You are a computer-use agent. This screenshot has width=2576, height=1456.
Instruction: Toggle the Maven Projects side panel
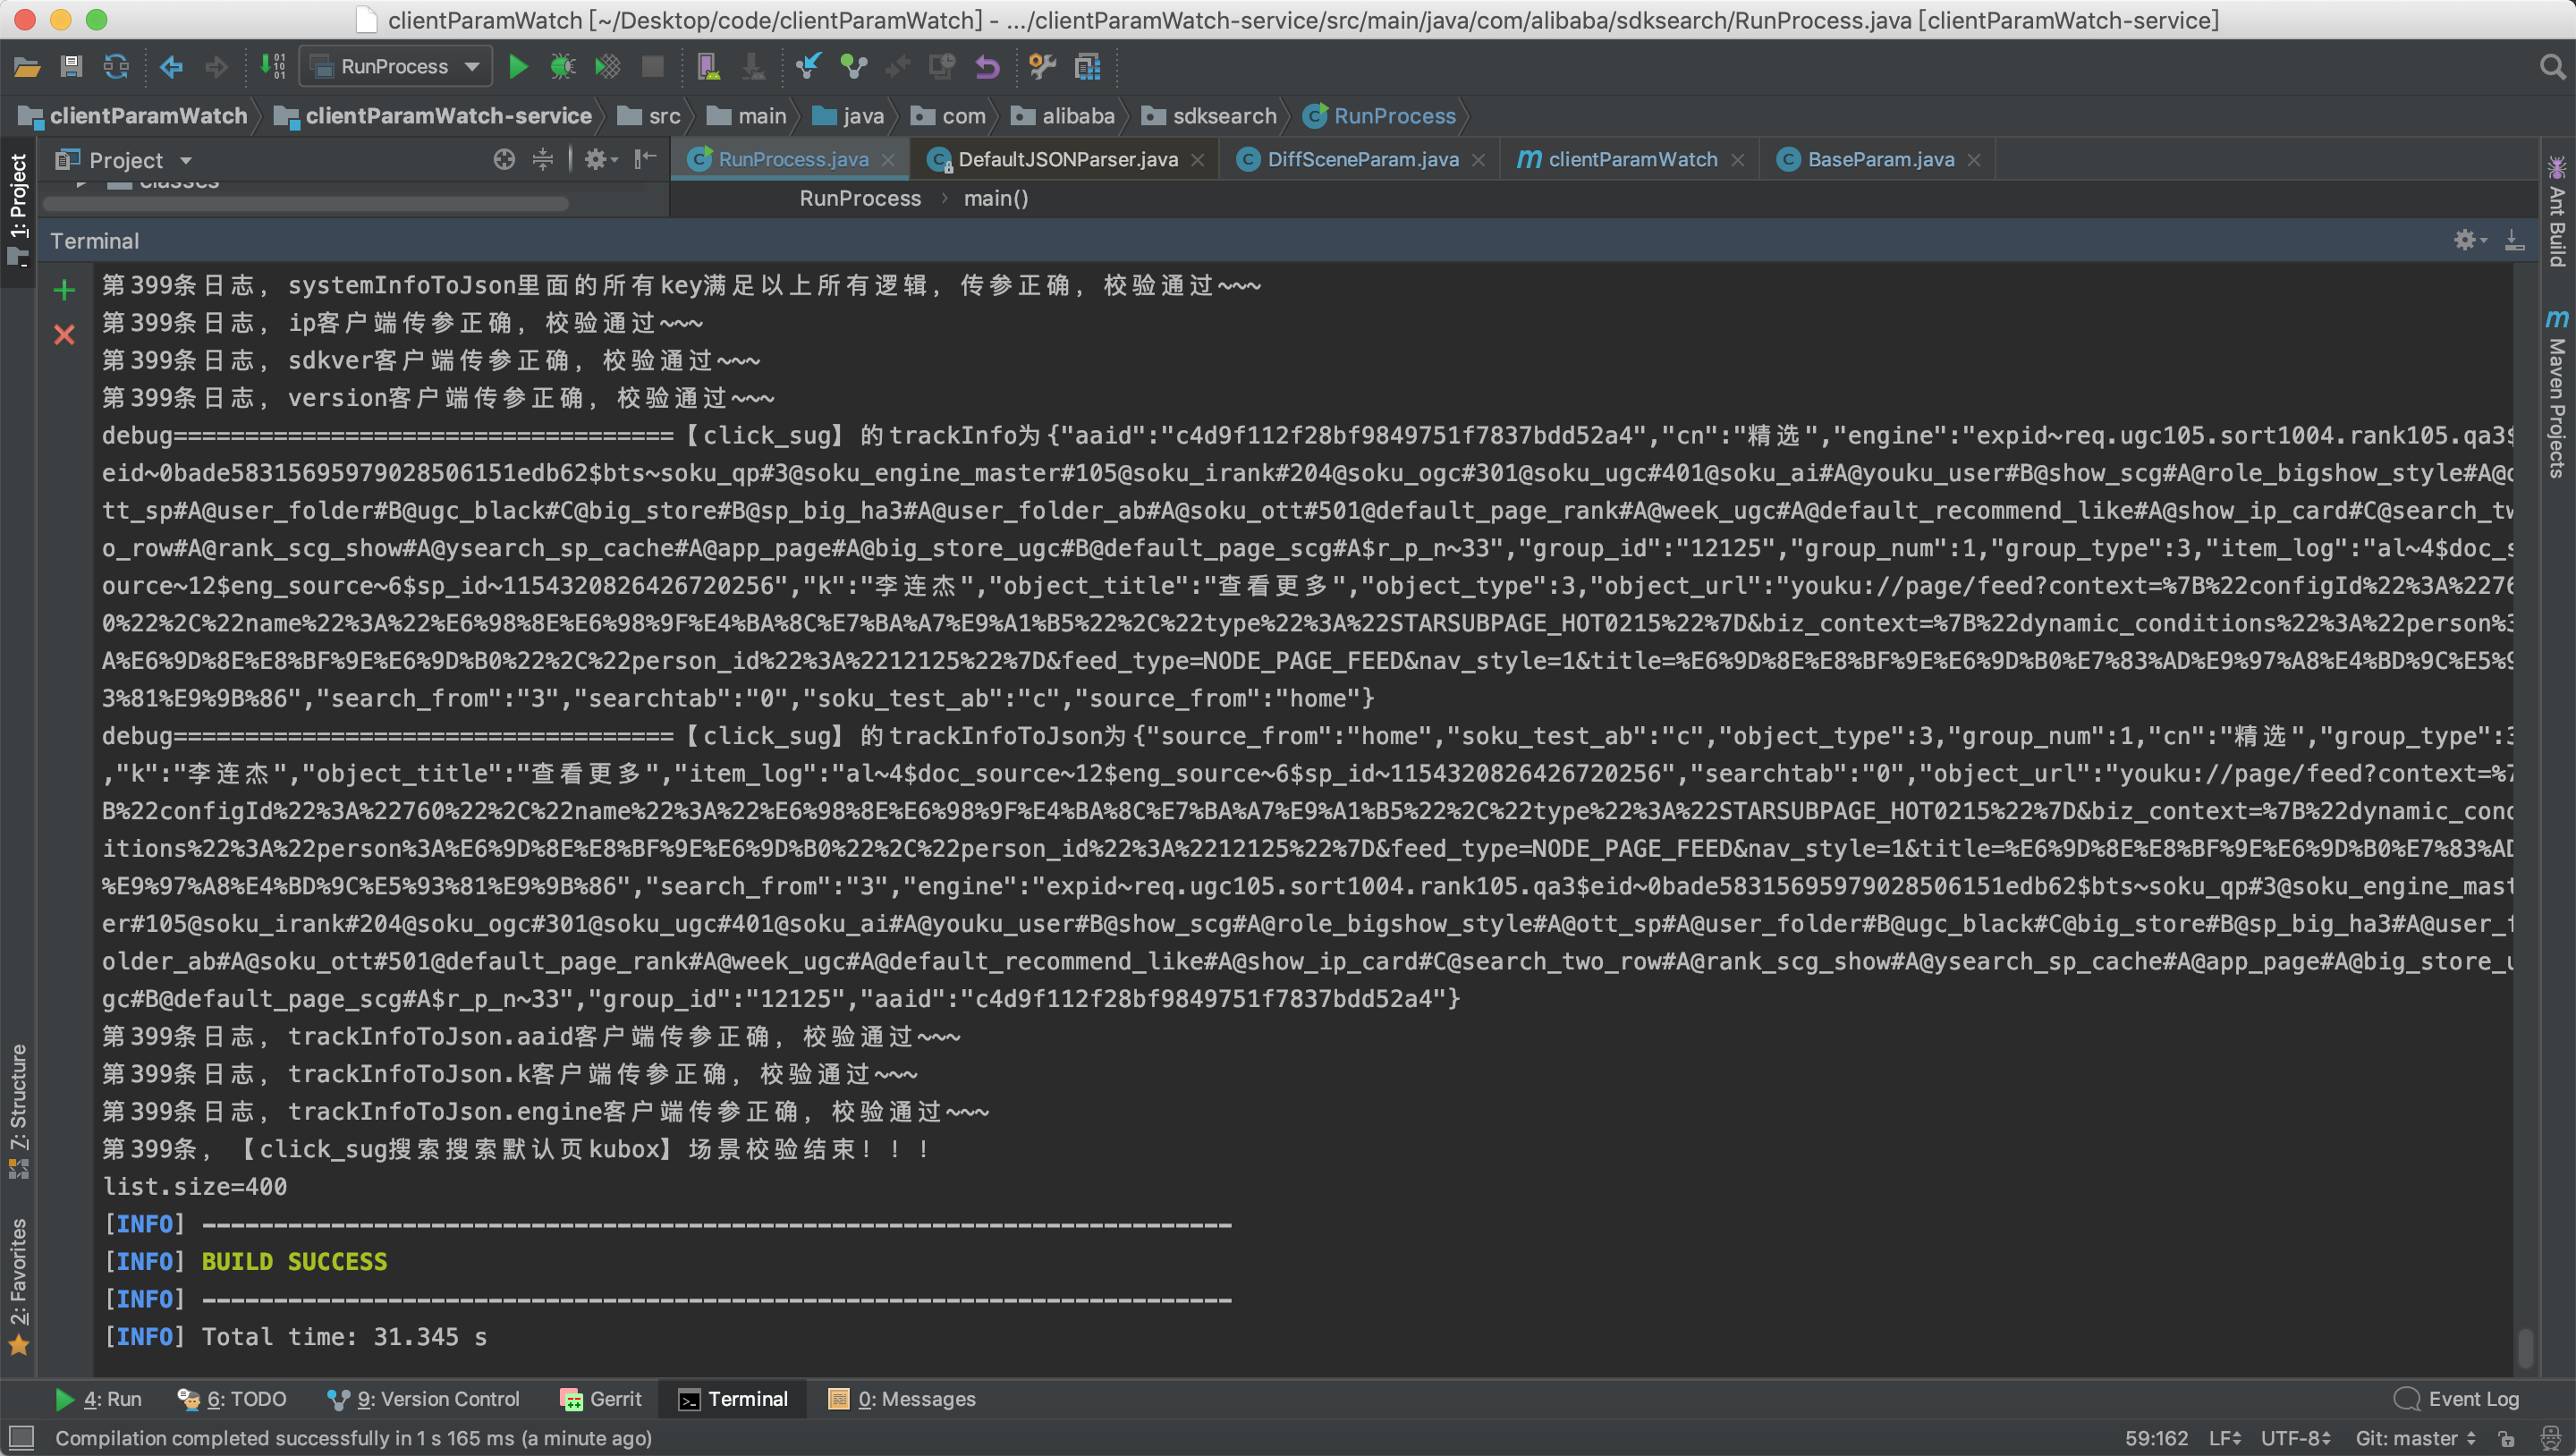point(2556,395)
